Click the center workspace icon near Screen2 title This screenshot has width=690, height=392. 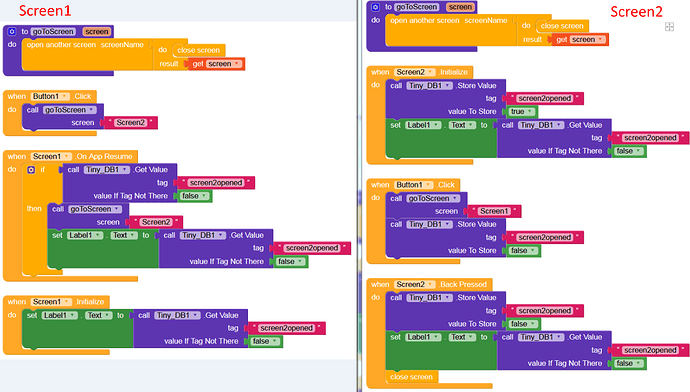point(669,27)
